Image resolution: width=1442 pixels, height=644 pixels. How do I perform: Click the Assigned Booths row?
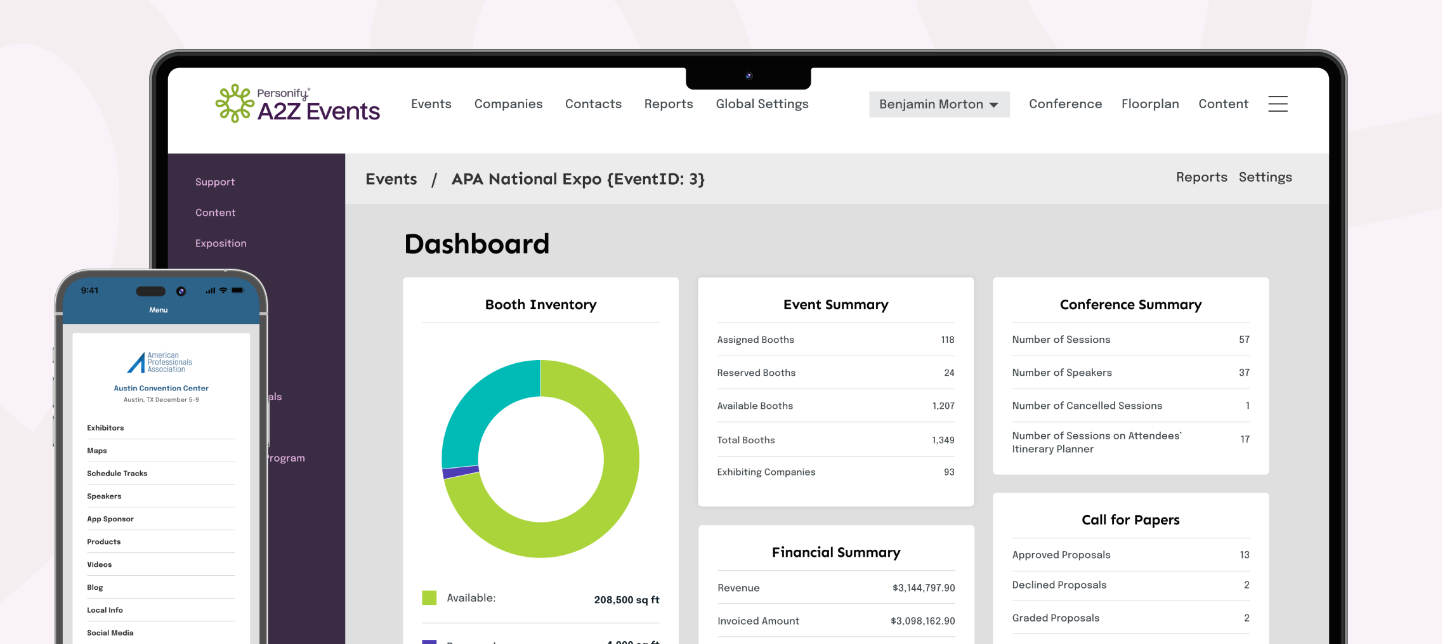pos(835,340)
